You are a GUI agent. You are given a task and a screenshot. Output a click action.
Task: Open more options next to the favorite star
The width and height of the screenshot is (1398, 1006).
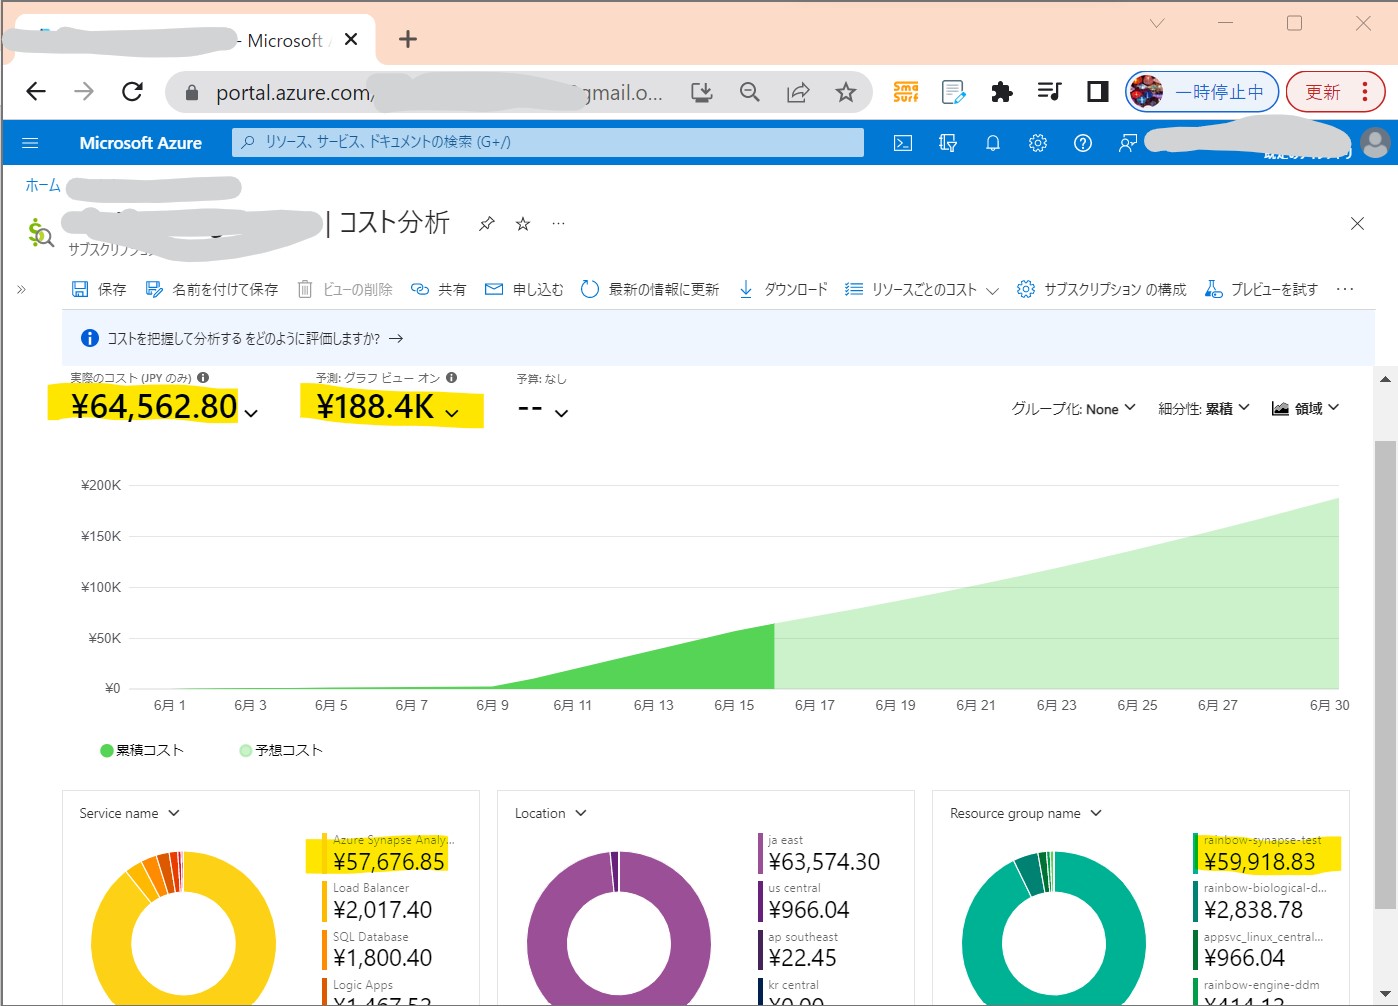[558, 224]
